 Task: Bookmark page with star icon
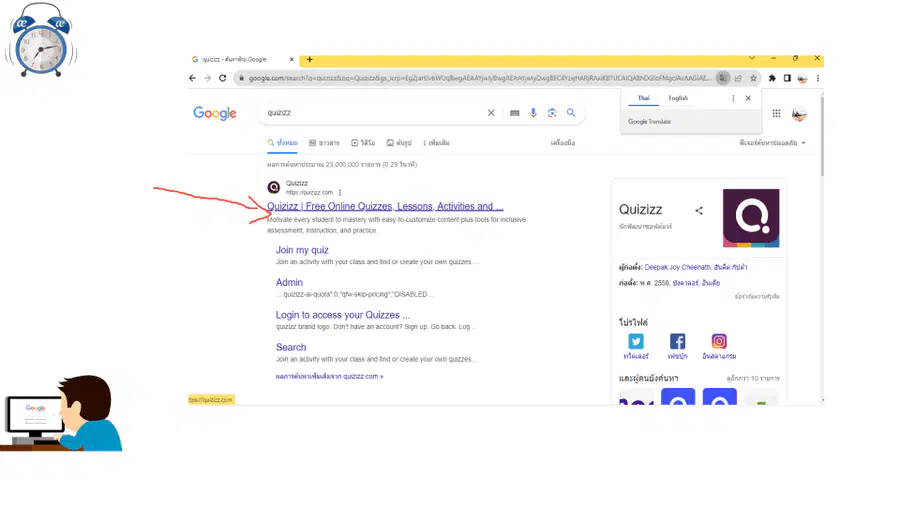753,78
